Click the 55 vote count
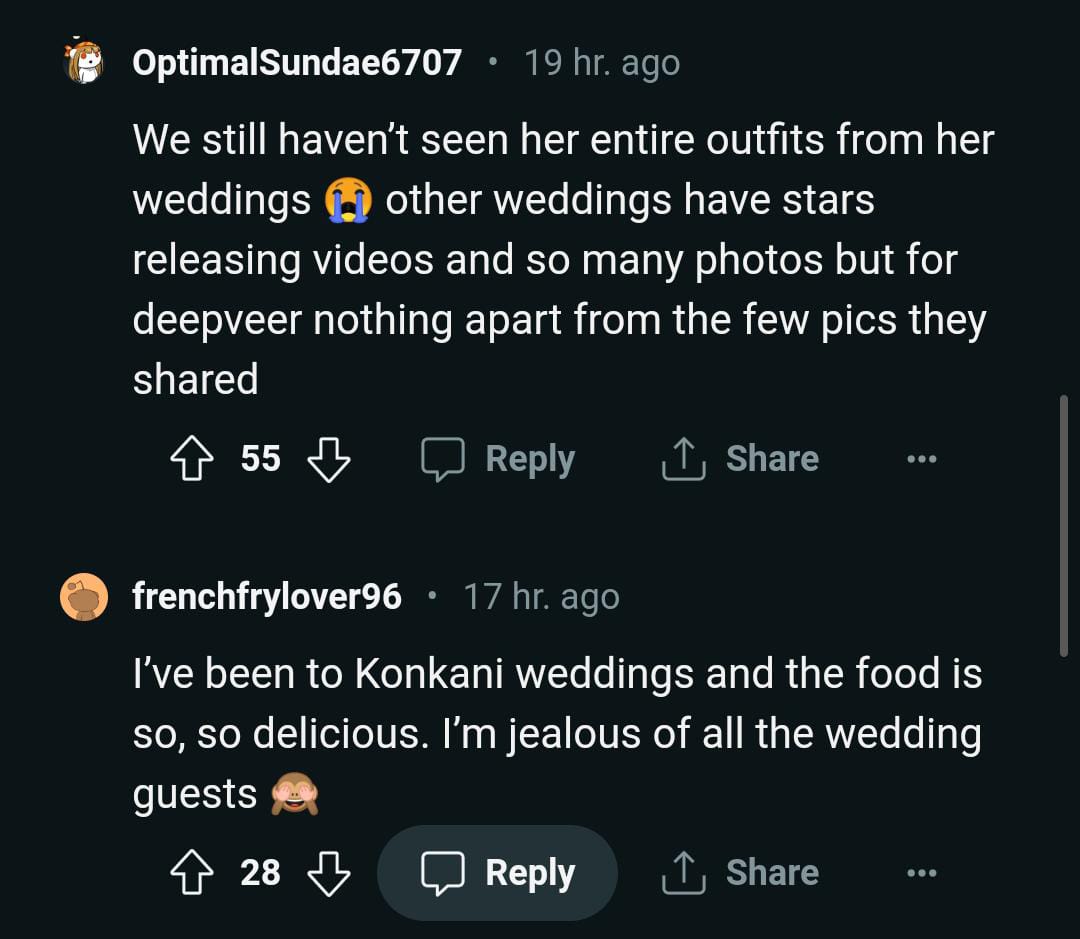 (260, 459)
